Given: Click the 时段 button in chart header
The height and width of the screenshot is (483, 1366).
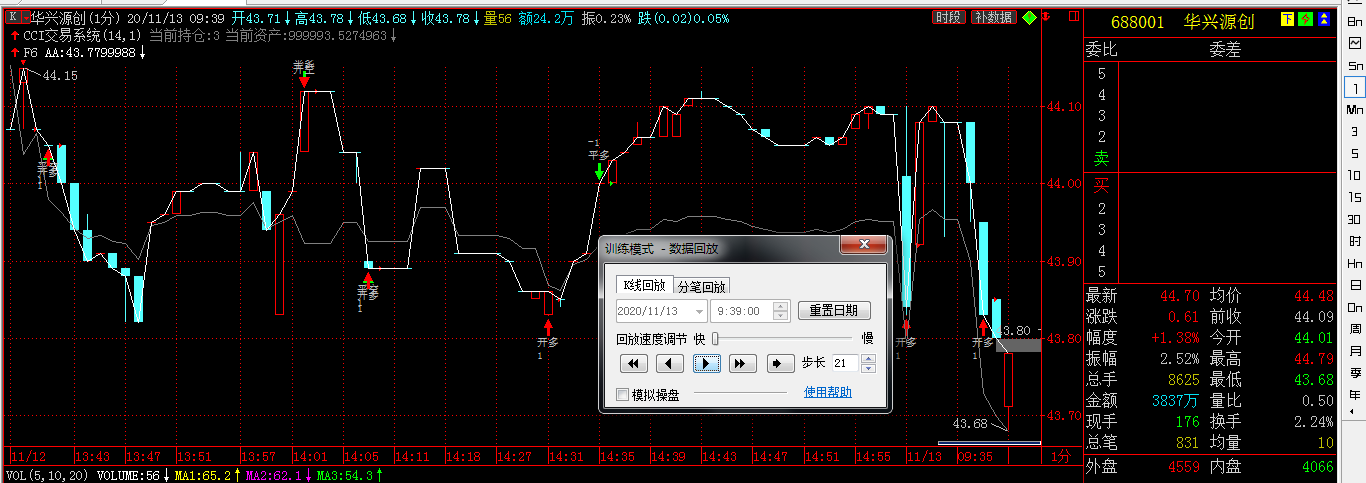Looking at the screenshot, I should tap(949, 18).
